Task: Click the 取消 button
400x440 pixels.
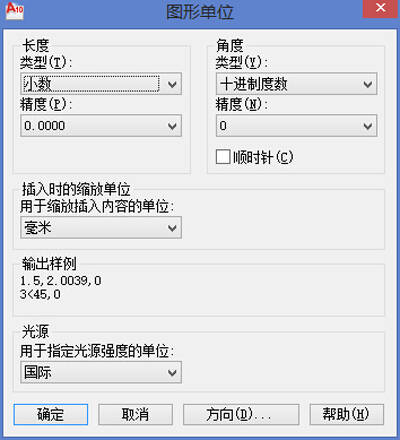Action: tap(135, 414)
